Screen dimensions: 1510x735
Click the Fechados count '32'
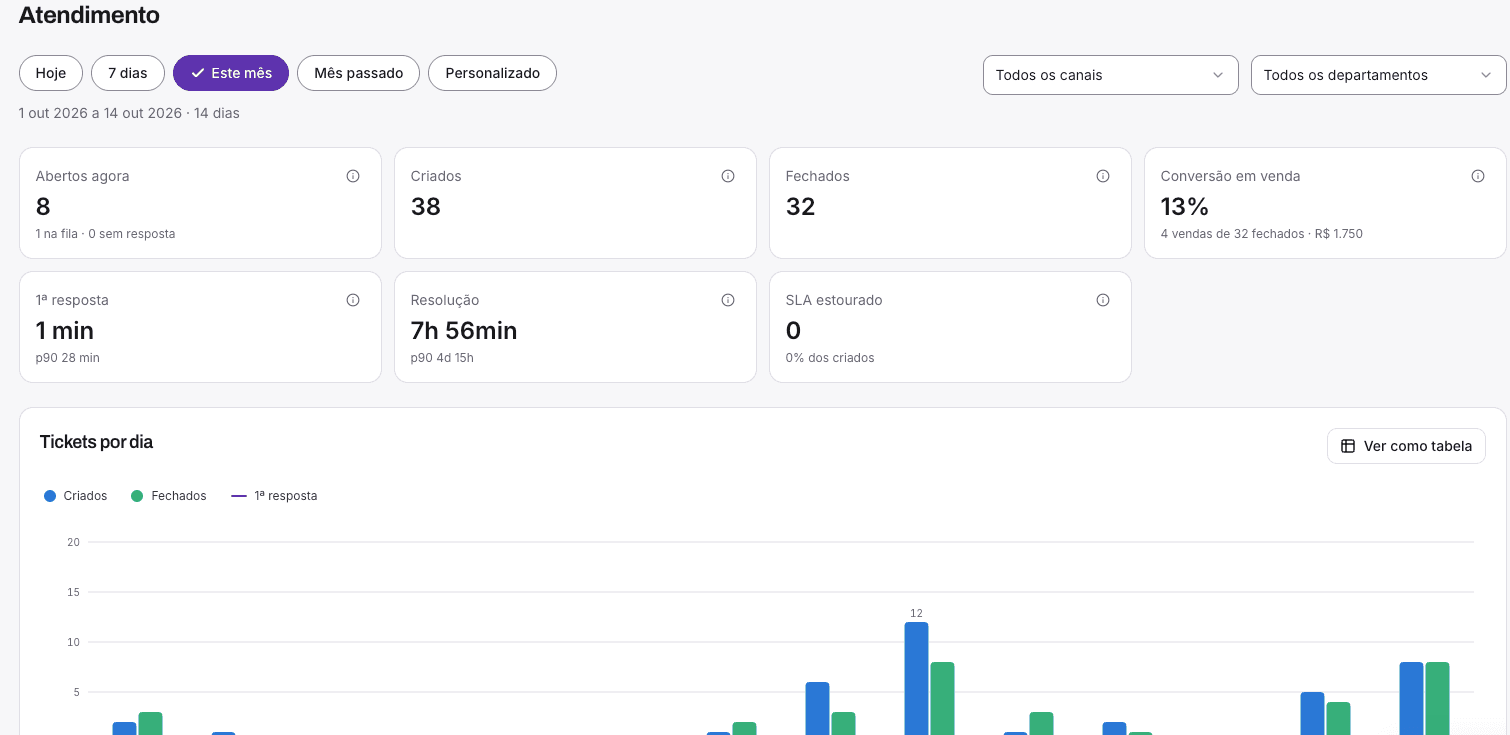point(801,206)
